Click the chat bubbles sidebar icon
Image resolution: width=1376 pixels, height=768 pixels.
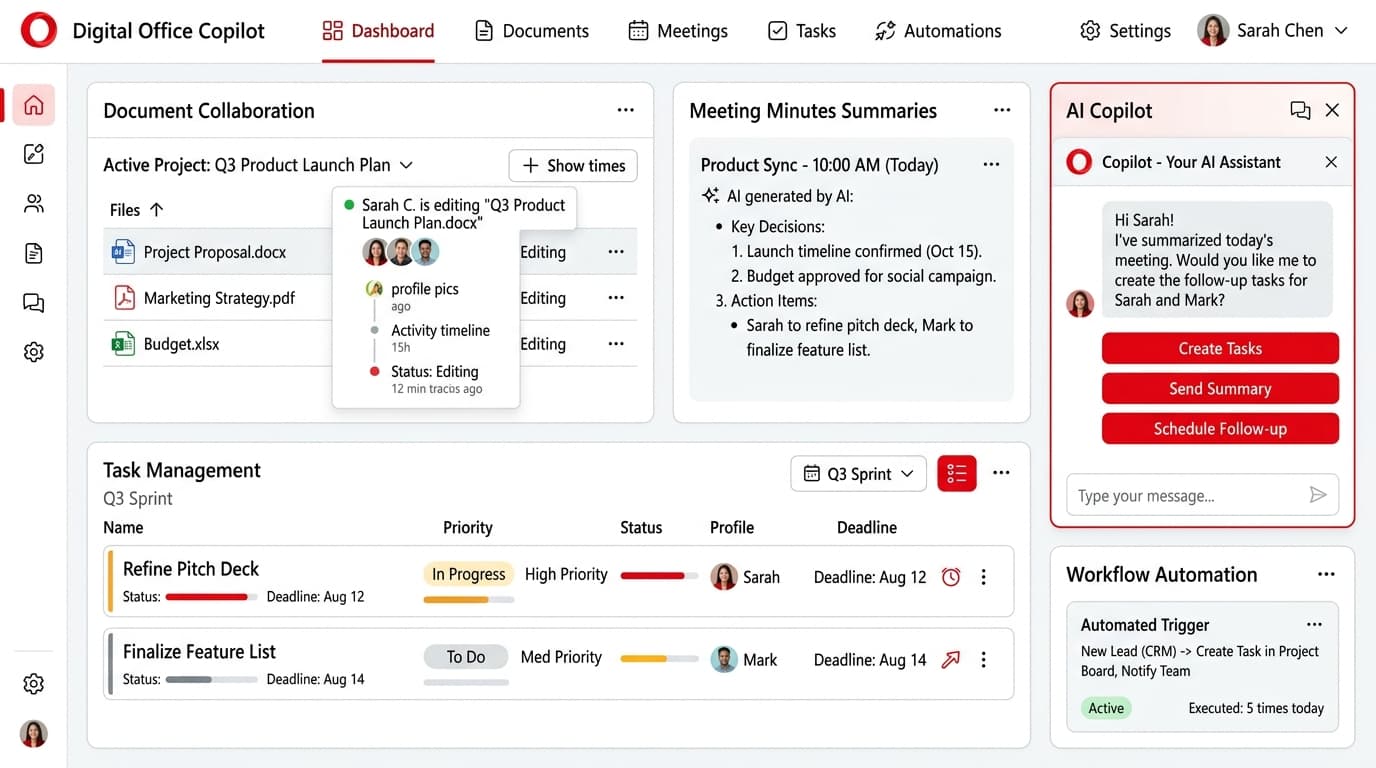tap(34, 303)
